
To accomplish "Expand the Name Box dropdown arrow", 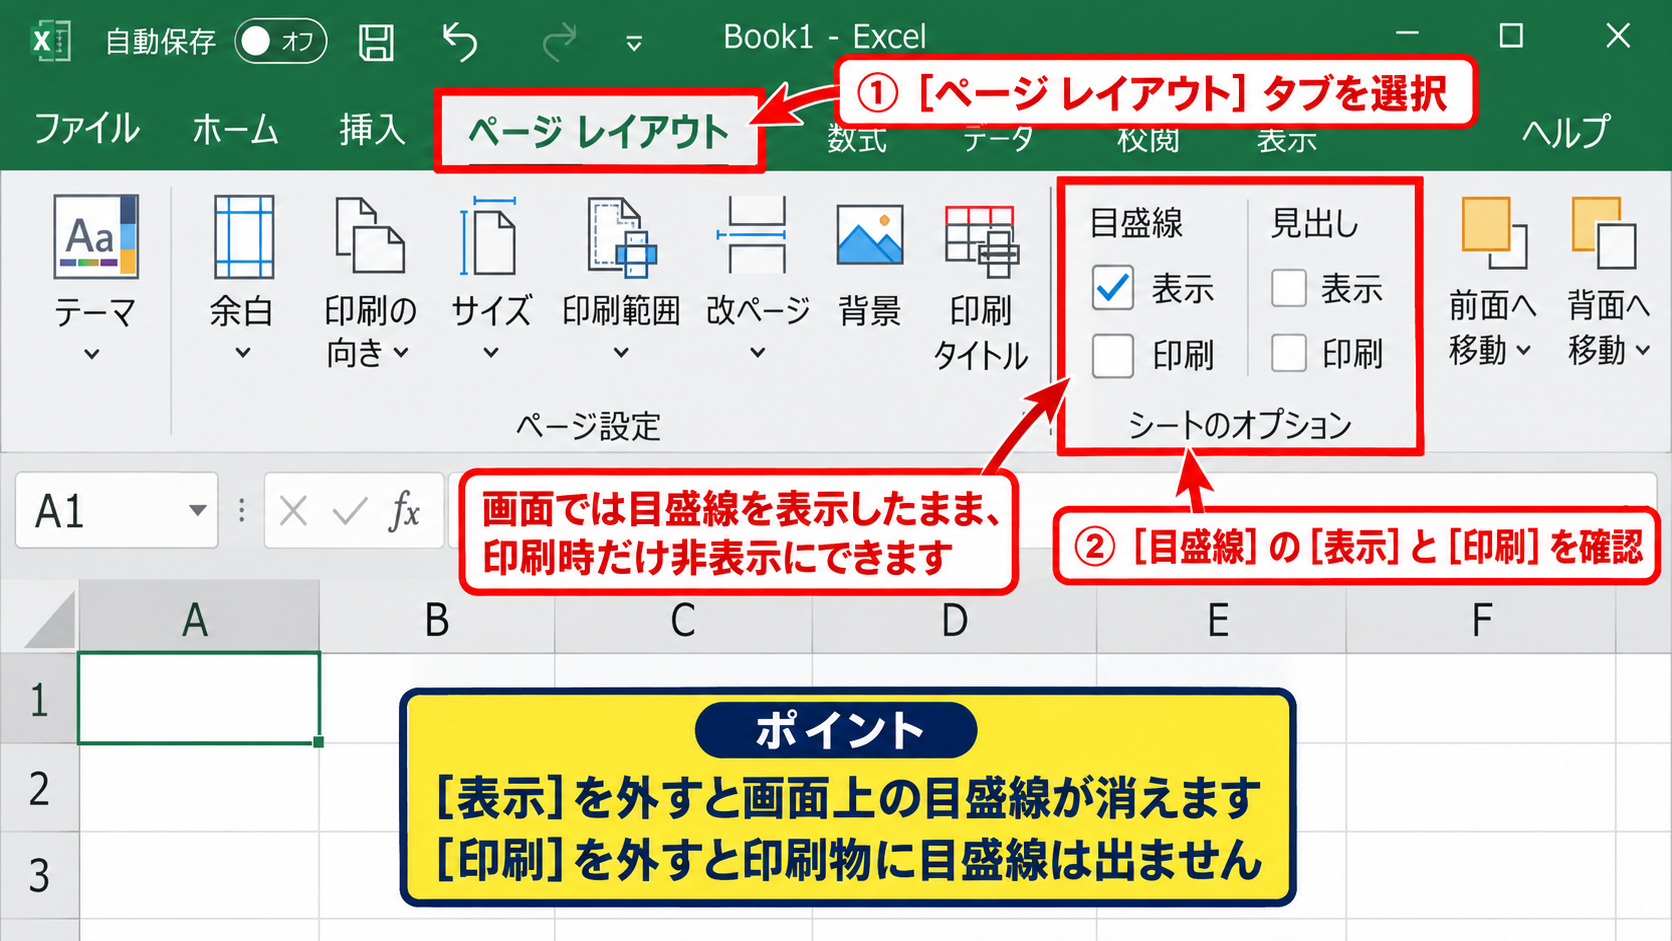I will (197, 511).
